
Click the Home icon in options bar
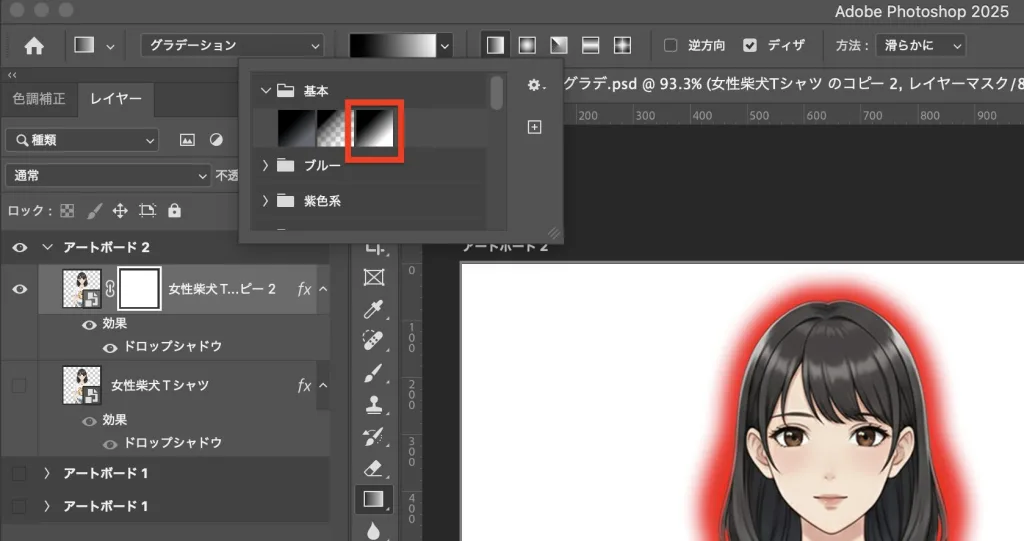(x=34, y=45)
